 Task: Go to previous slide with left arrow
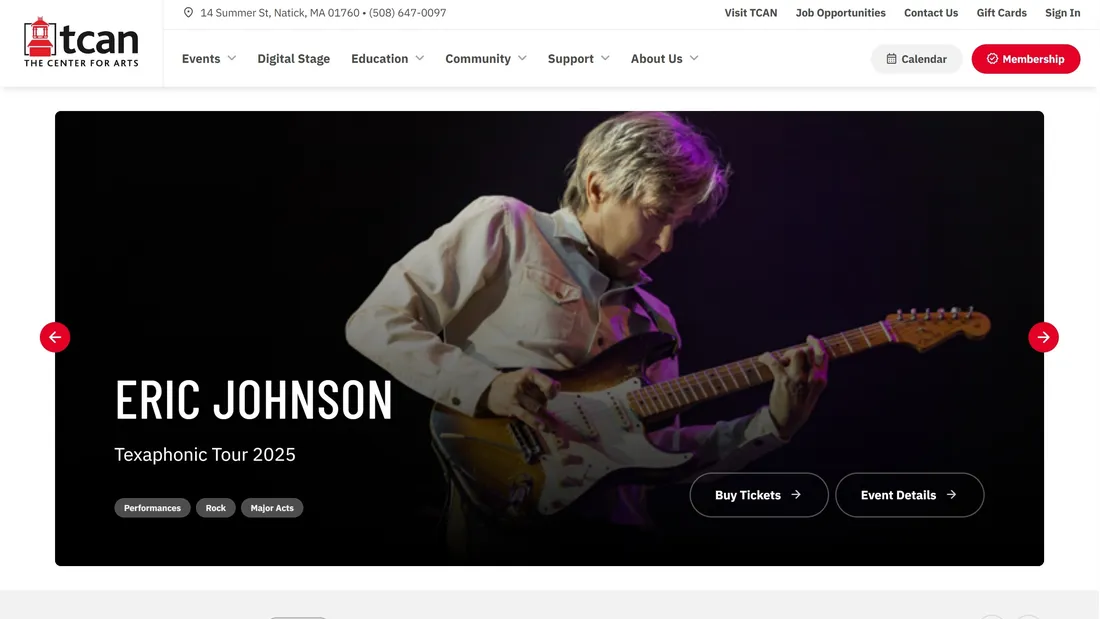(x=55, y=337)
